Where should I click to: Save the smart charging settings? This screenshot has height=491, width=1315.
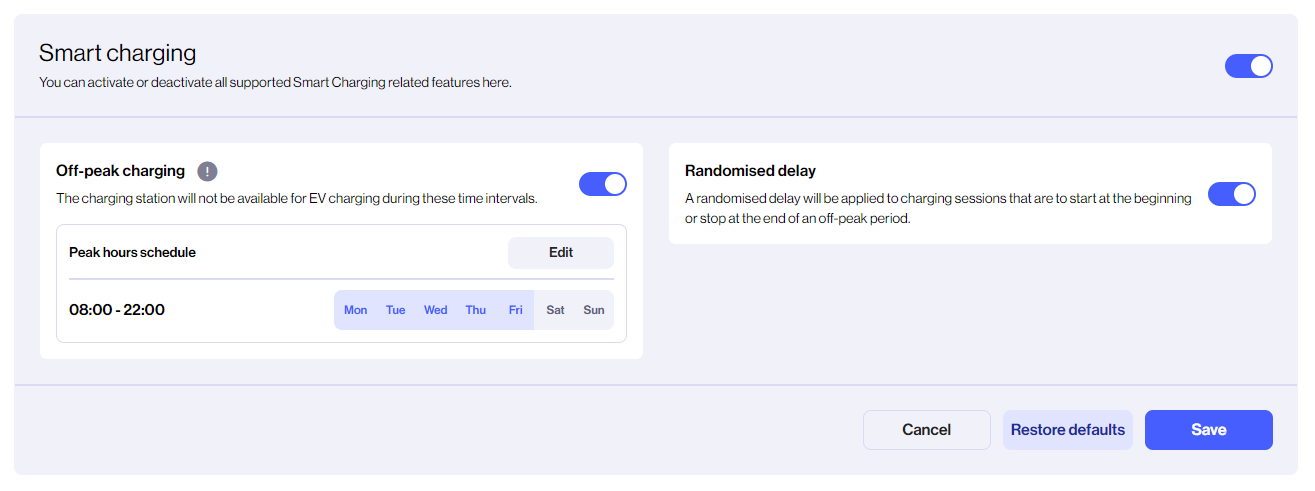tap(1208, 430)
